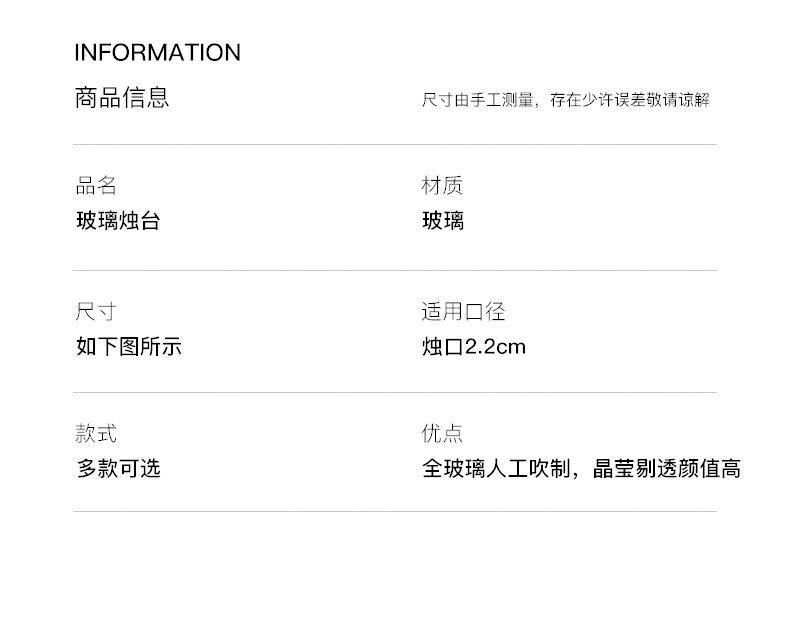Select the 商品信息 subtitle text
The width and height of the screenshot is (790, 642).
[122, 98]
